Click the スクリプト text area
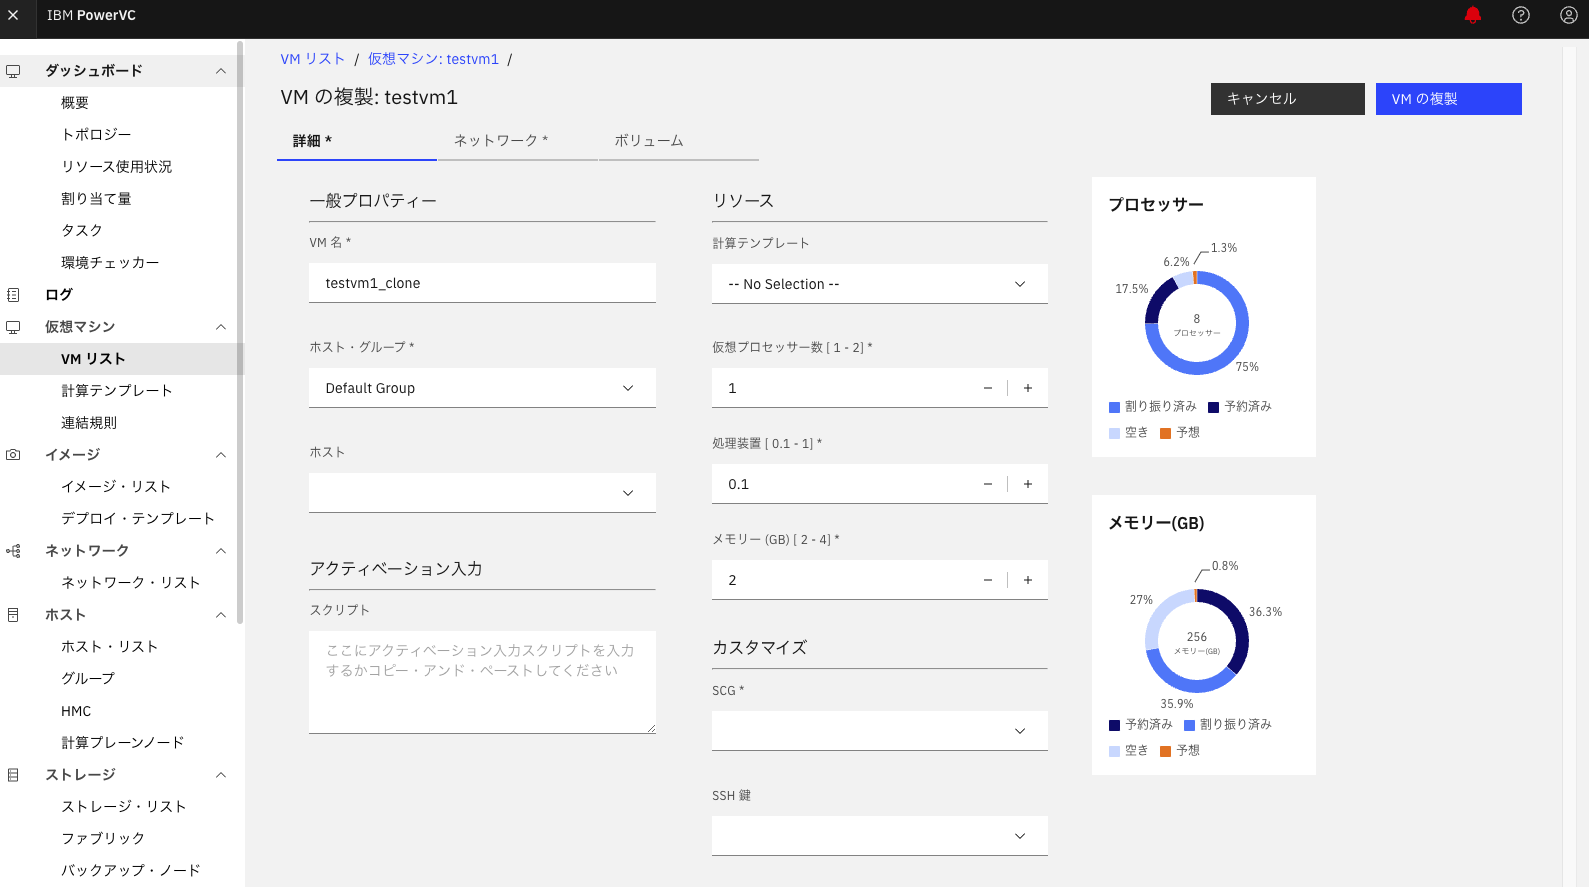Screen dimensions: 1589x887 point(482,682)
